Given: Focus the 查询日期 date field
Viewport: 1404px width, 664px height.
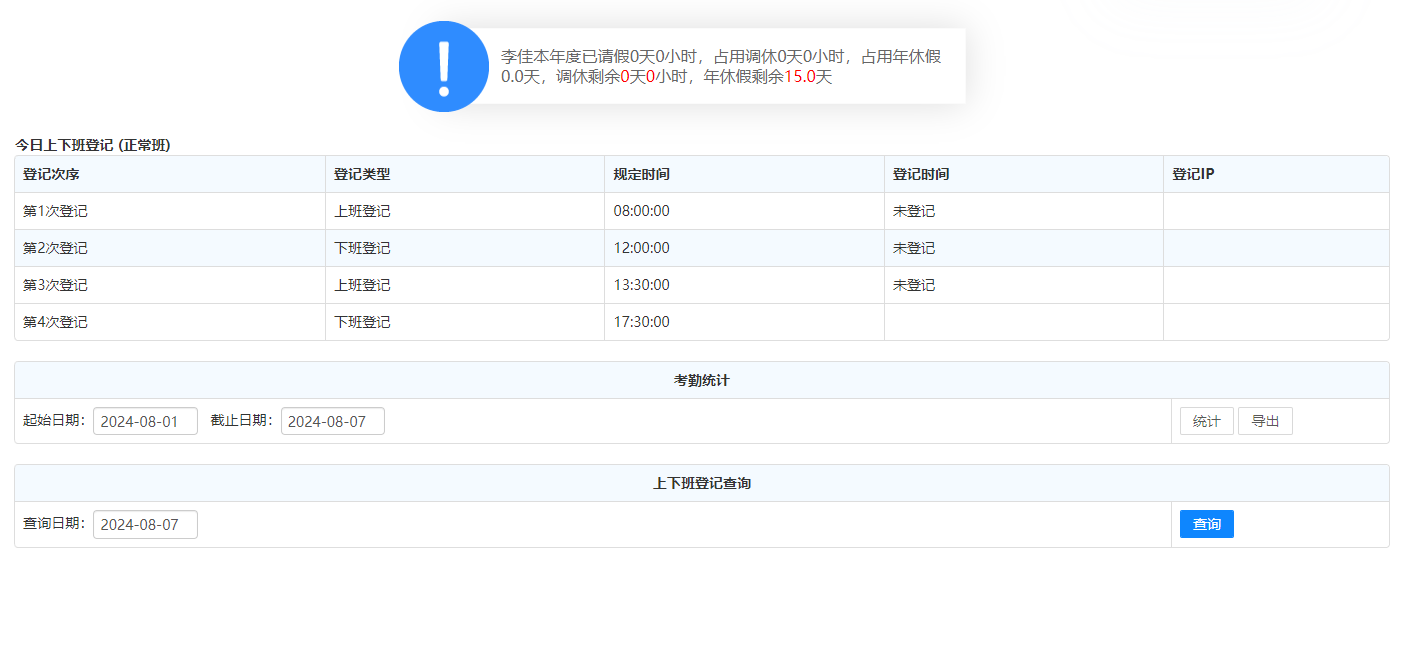Looking at the screenshot, I should (145, 524).
